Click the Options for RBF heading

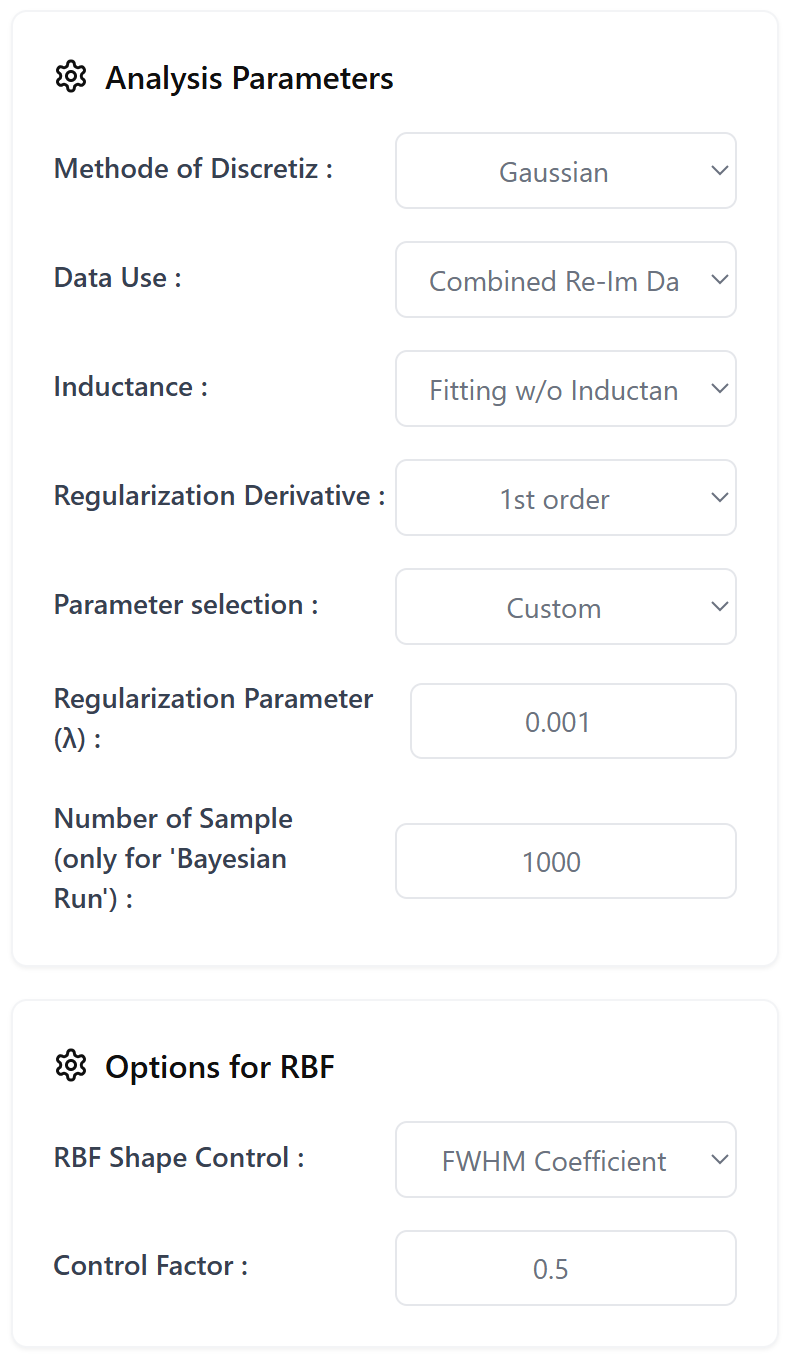pos(219,1067)
